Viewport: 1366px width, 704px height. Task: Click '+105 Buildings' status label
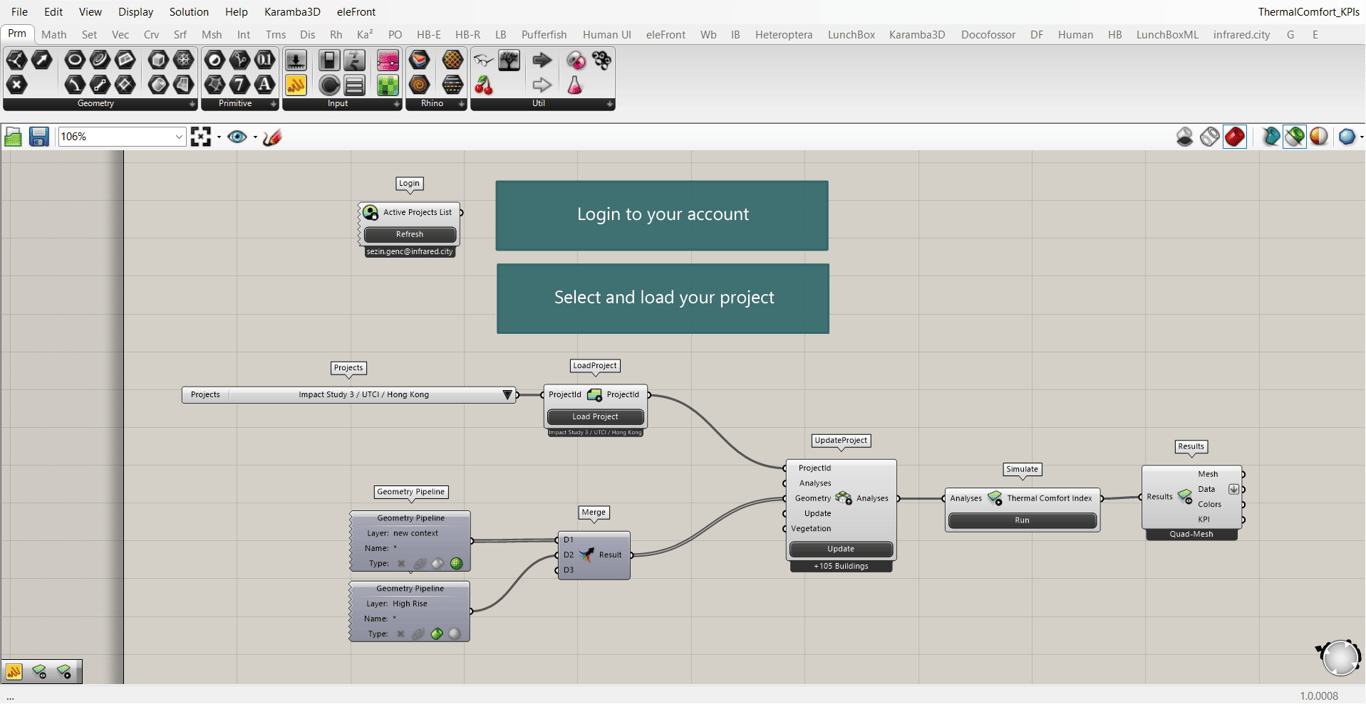pos(841,566)
